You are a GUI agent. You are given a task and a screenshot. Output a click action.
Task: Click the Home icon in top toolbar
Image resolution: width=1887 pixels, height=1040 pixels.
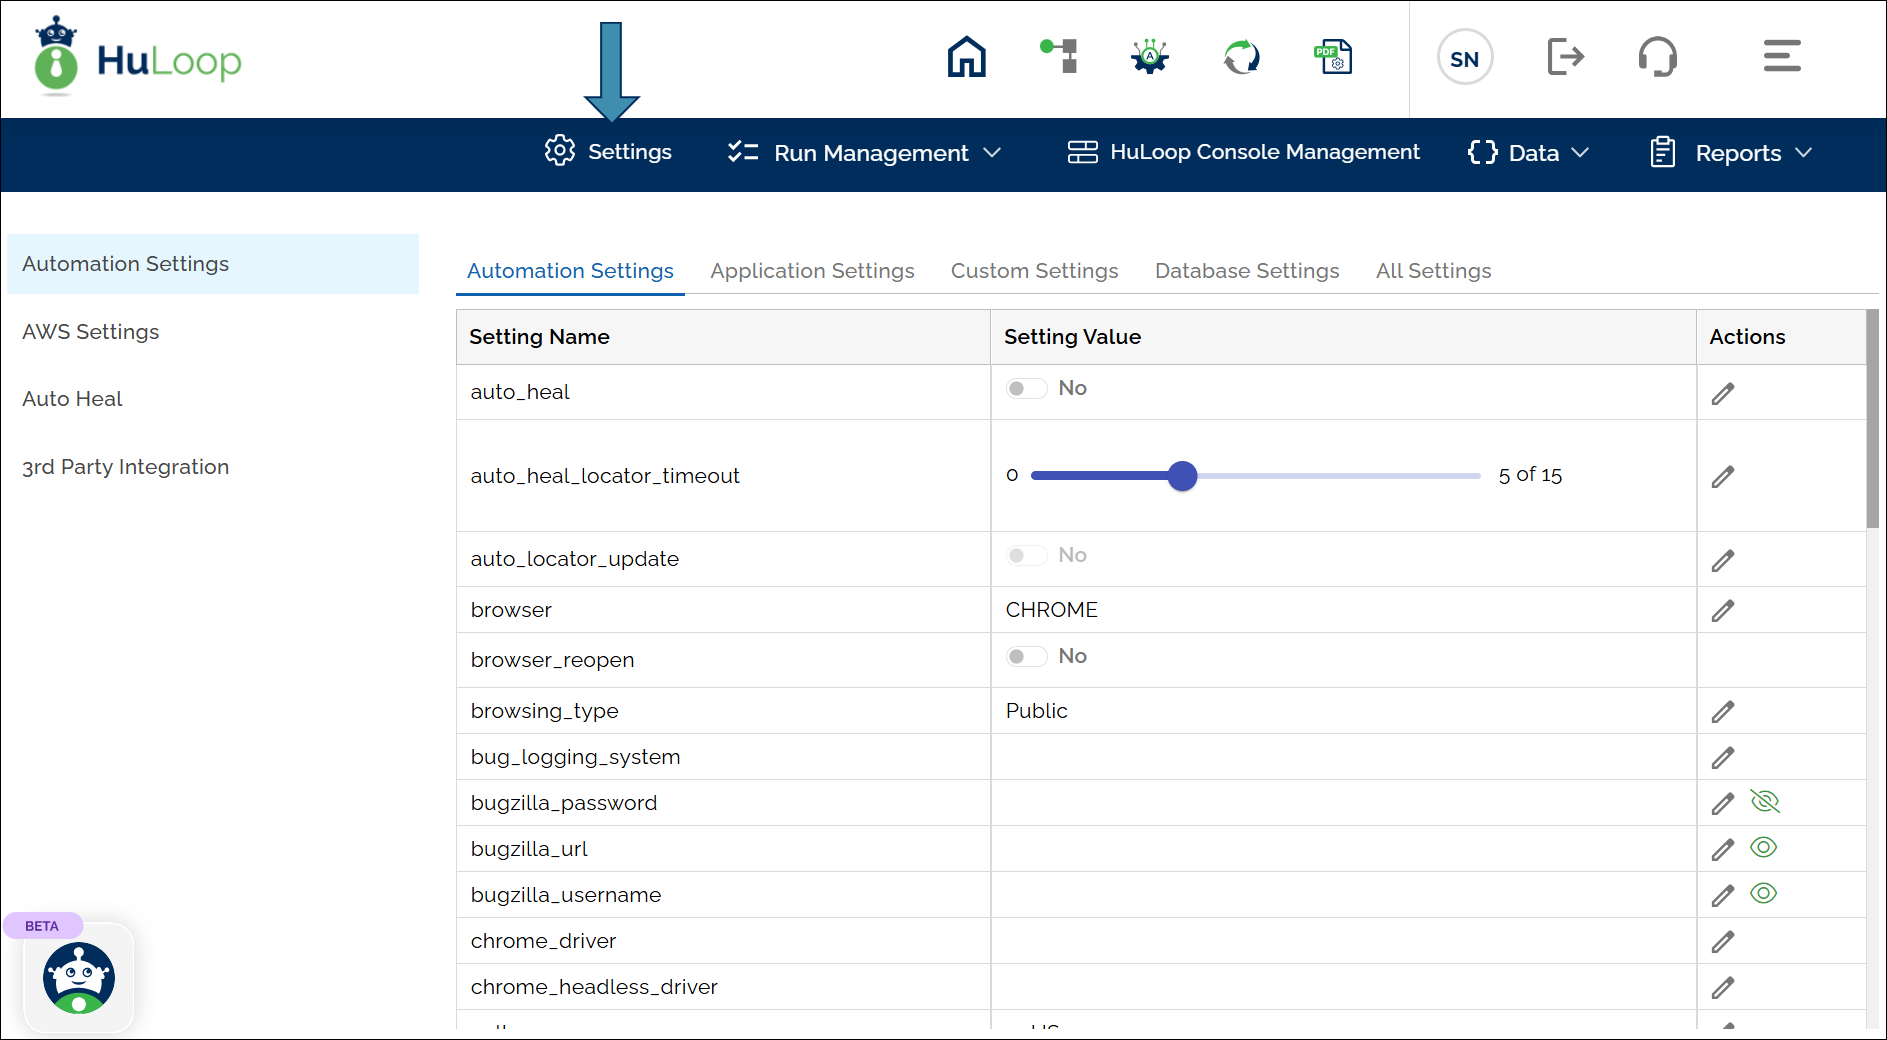[x=966, y=57]
